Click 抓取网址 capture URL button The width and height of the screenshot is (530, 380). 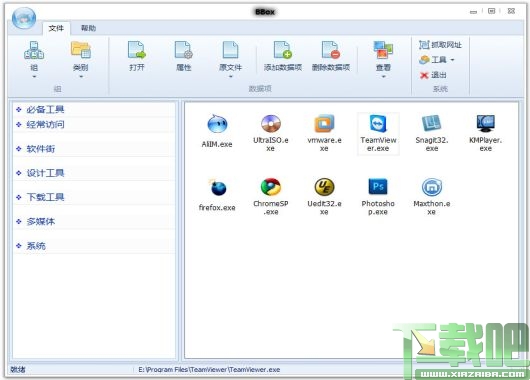pos(440,45)
